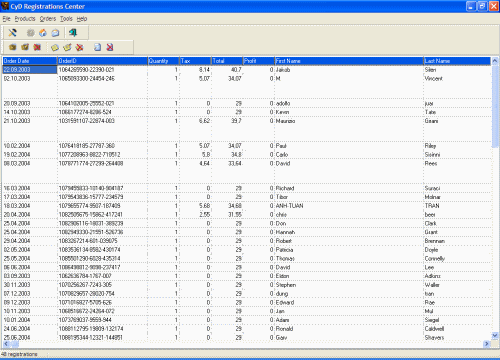Open the Tools menu
Image resolution: width=500 pixels, height=360 pixels.
pyautogui.click(x=66, y=19)
